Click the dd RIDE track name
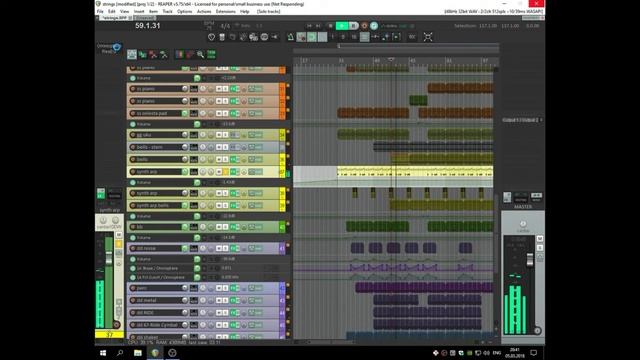This screenshot has width=640, height=360. click(145, 313)
